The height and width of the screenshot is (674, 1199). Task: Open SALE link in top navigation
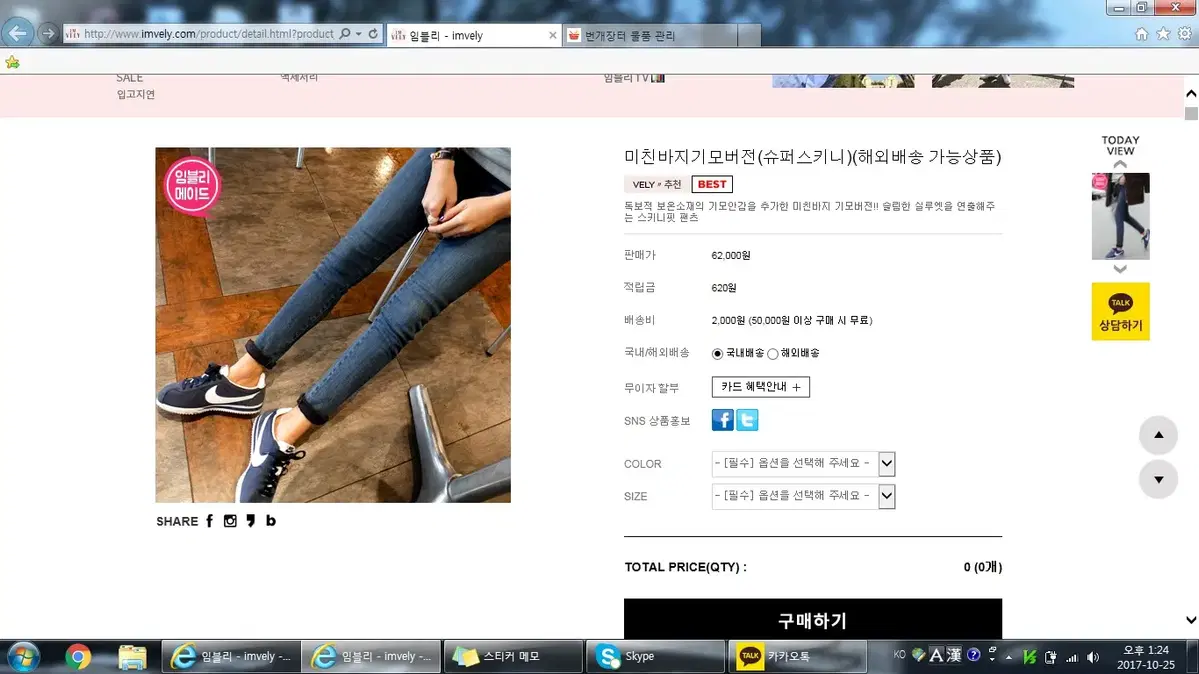(129, 78)
